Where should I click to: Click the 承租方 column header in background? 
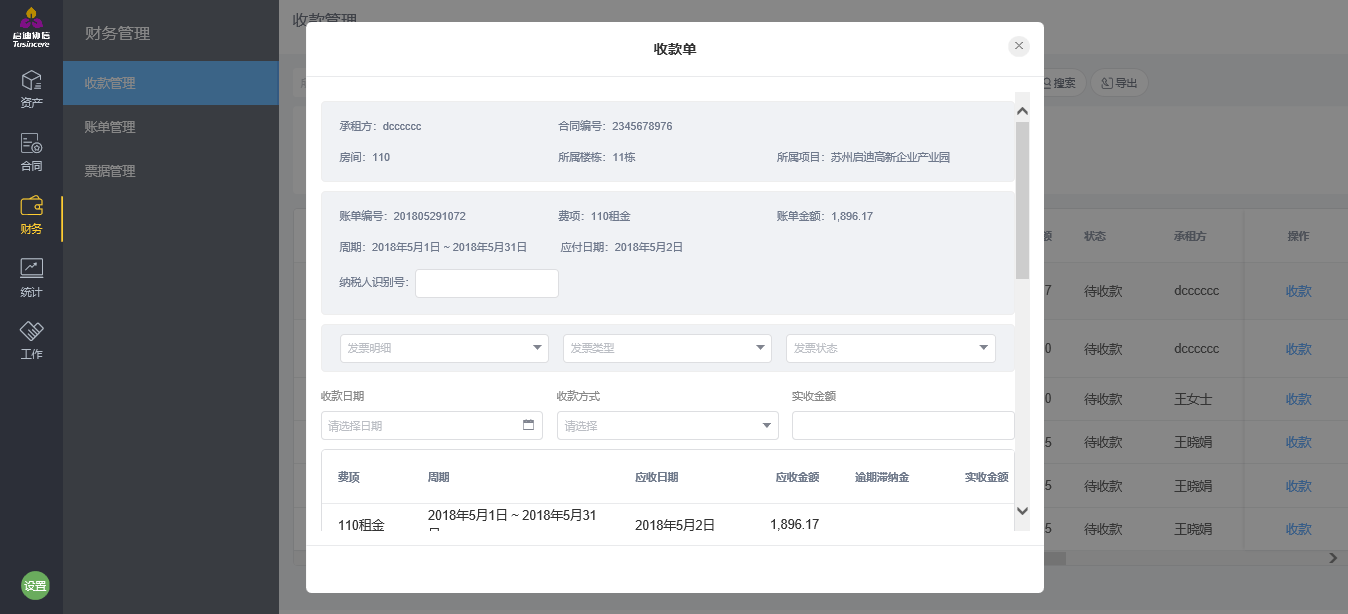click(1190, 237)
